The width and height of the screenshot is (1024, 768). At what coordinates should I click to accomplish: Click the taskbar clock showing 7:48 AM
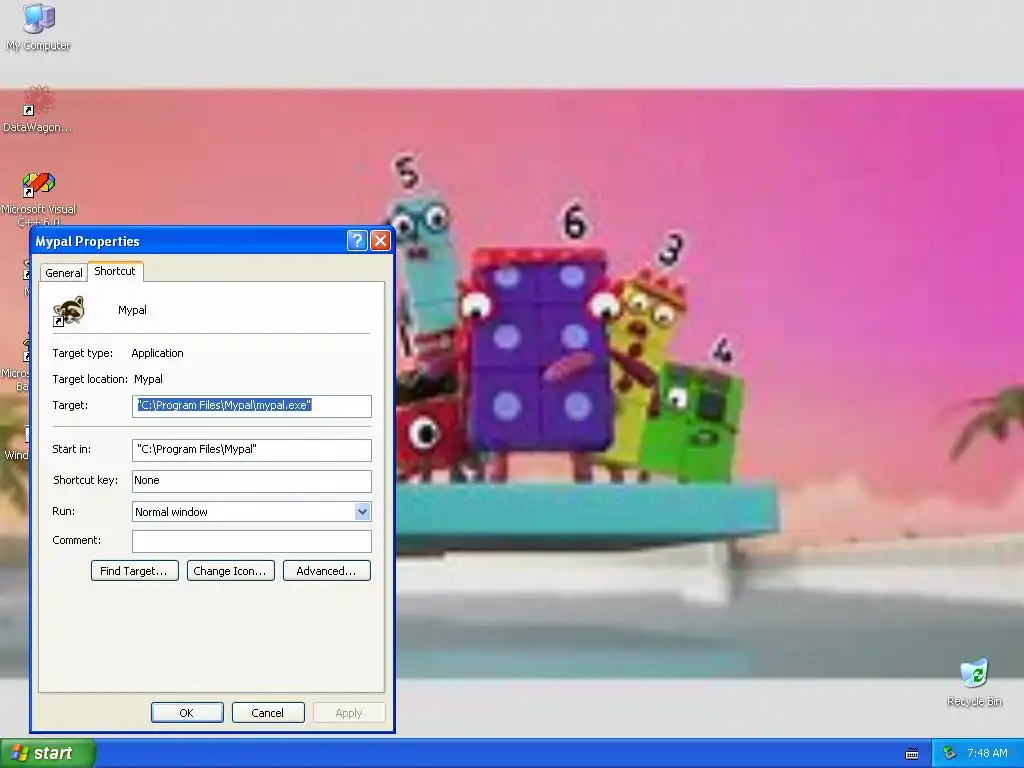[x=987, y=754]
